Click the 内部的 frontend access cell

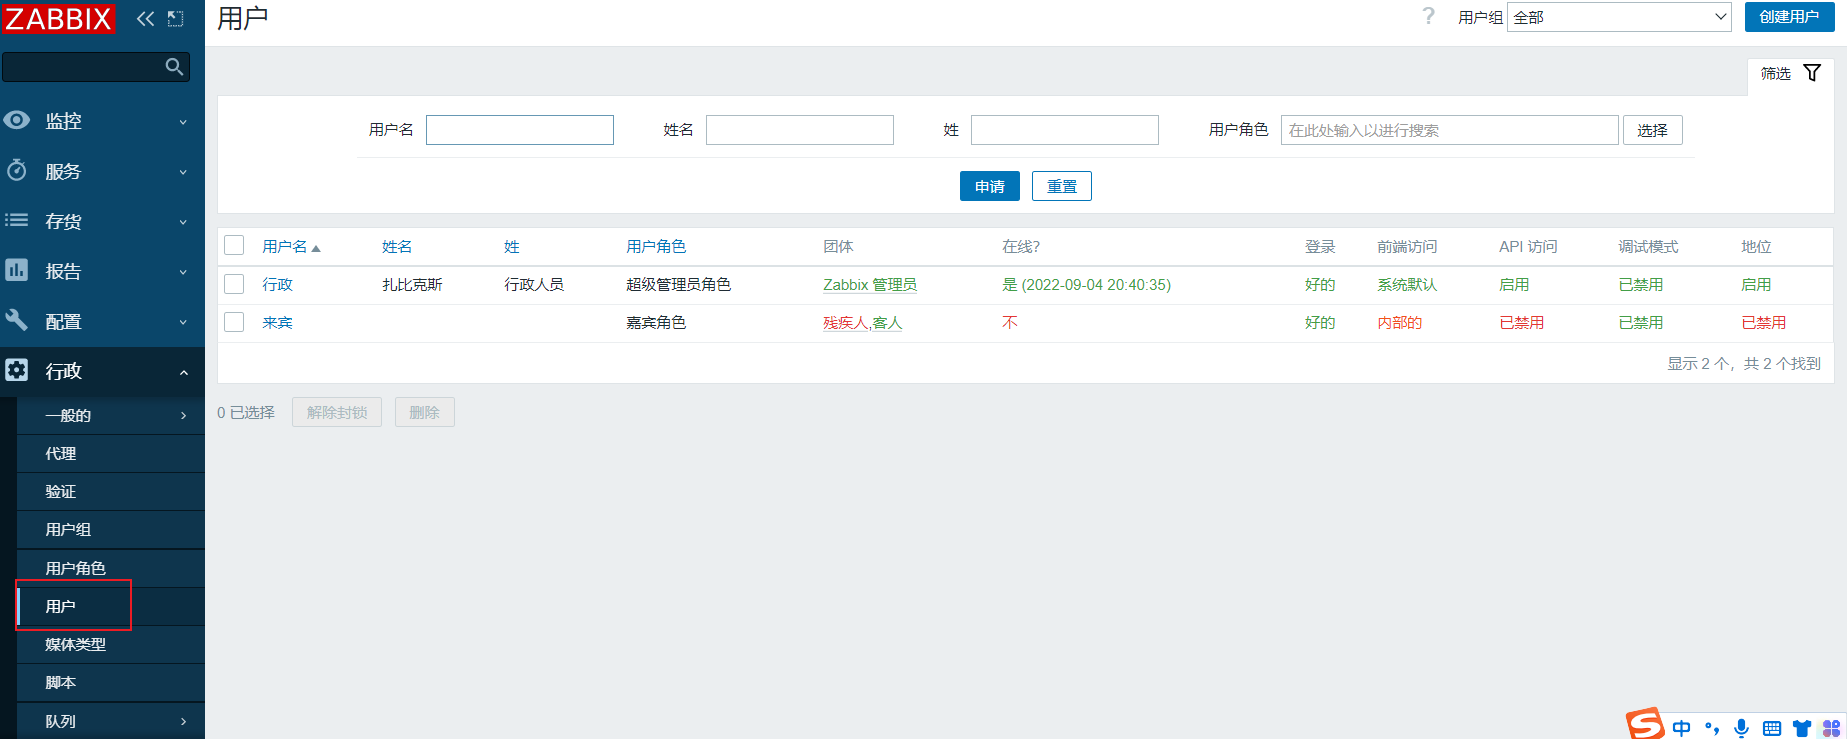[x=1399, y=322]
